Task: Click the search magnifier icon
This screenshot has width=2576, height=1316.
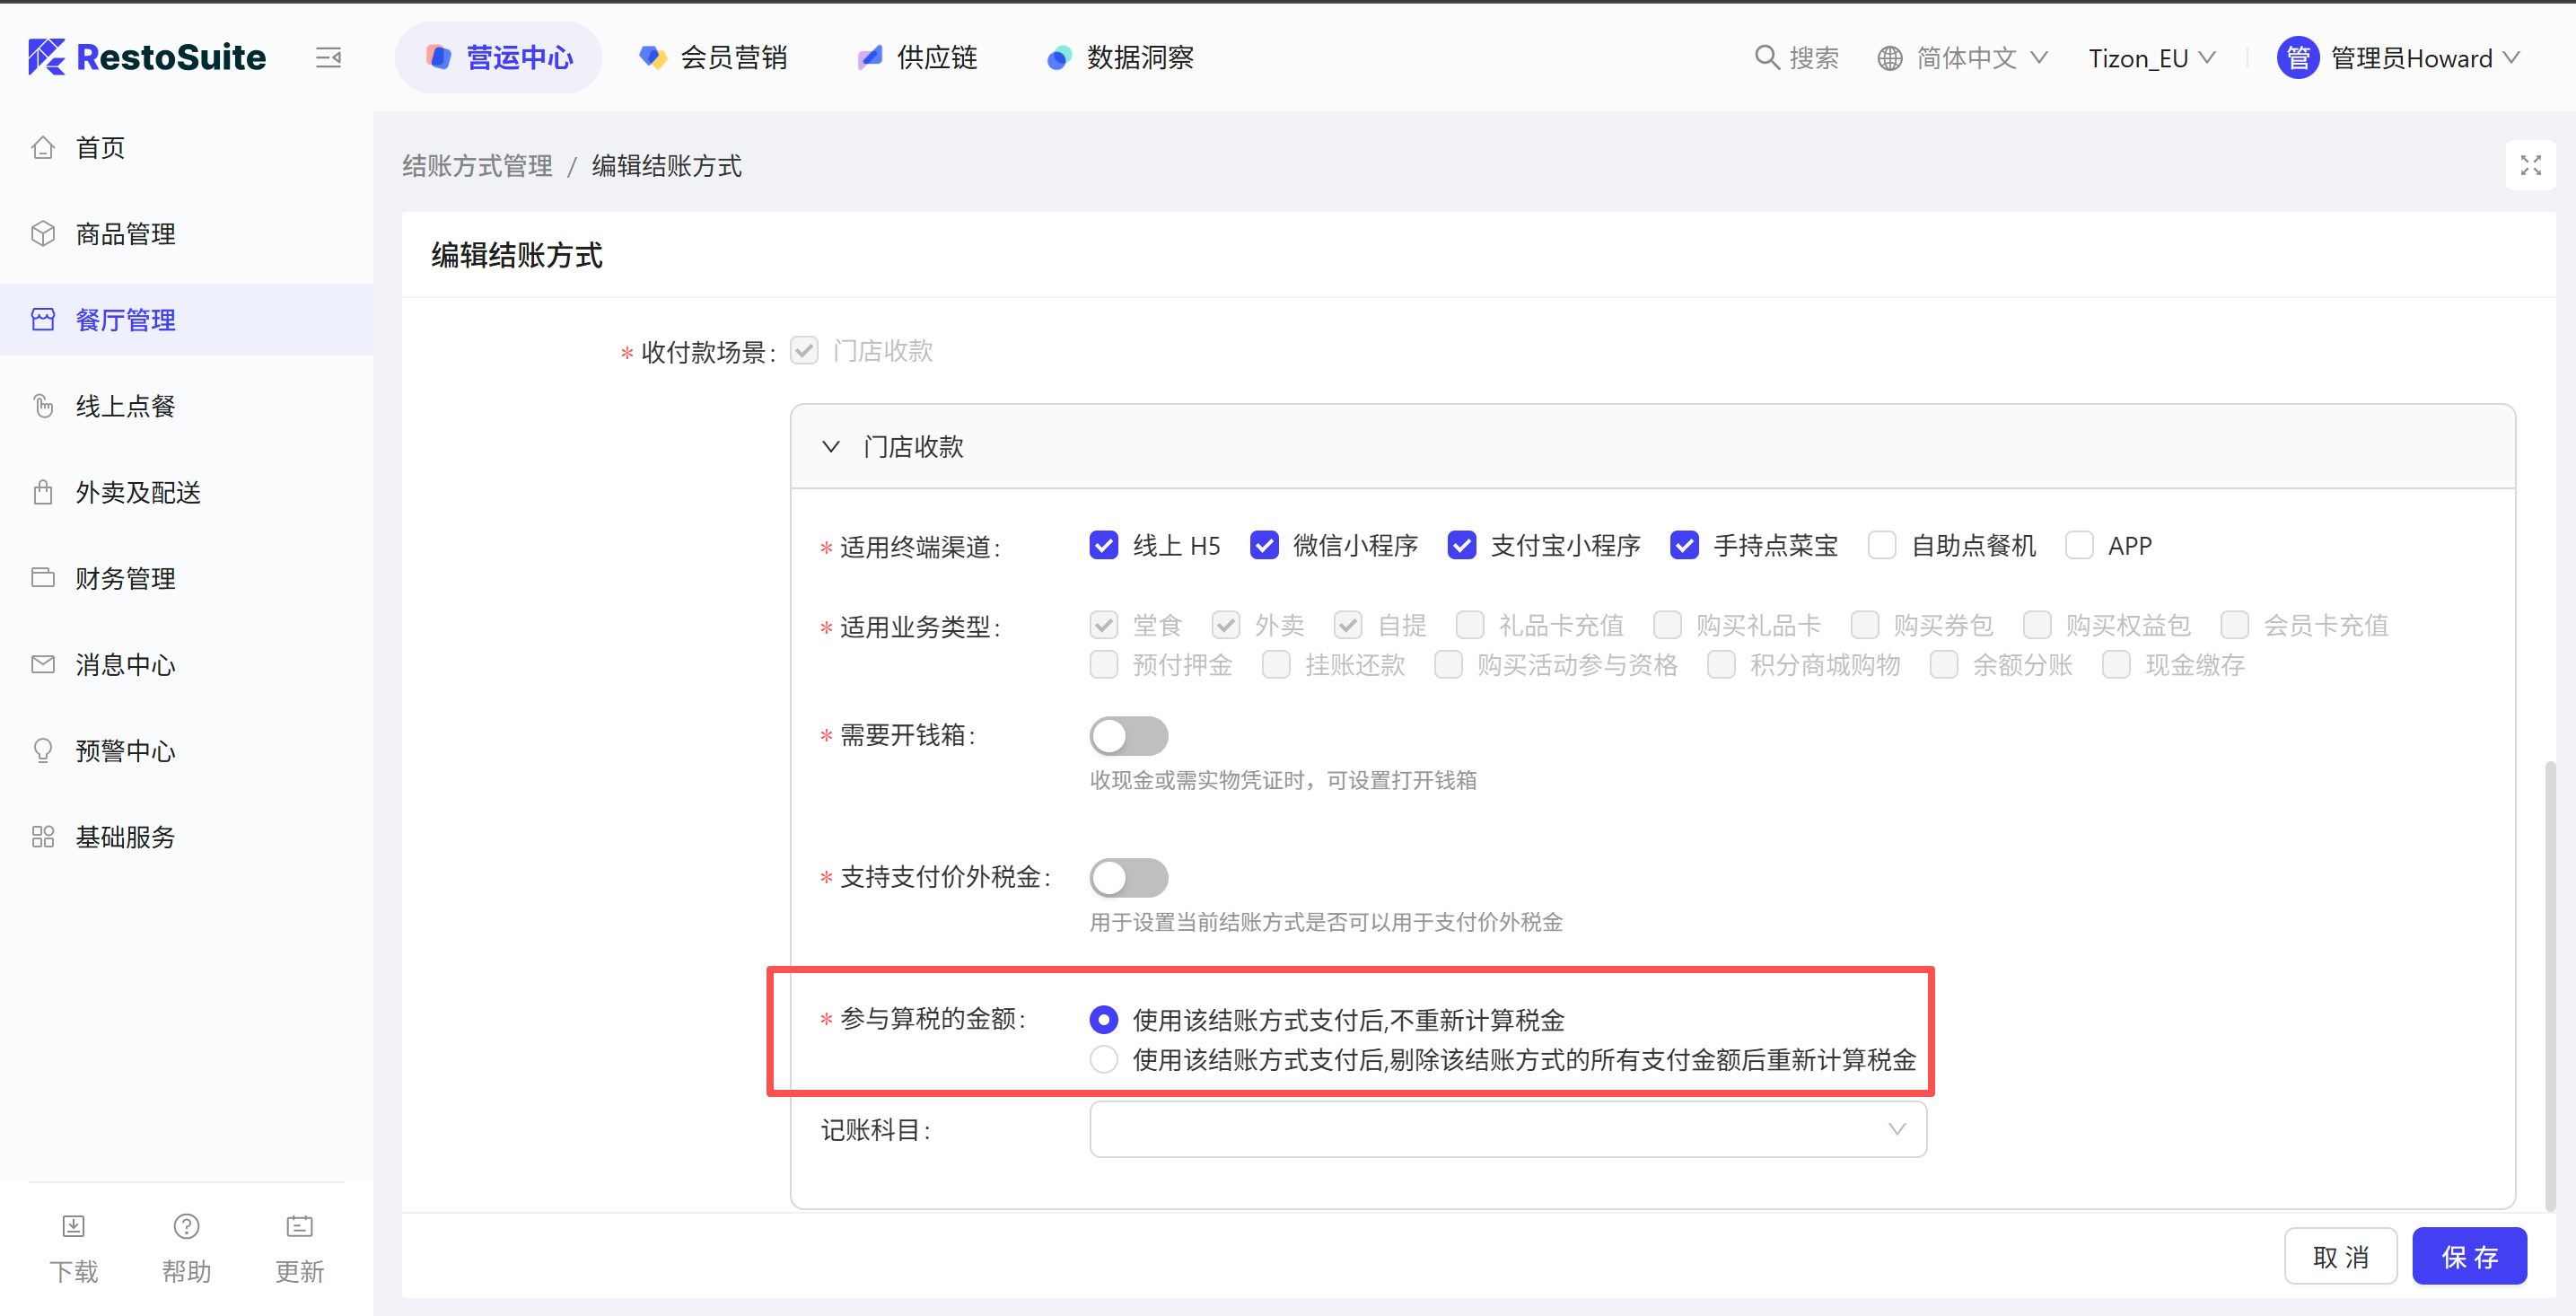Action: (1766, 58)
